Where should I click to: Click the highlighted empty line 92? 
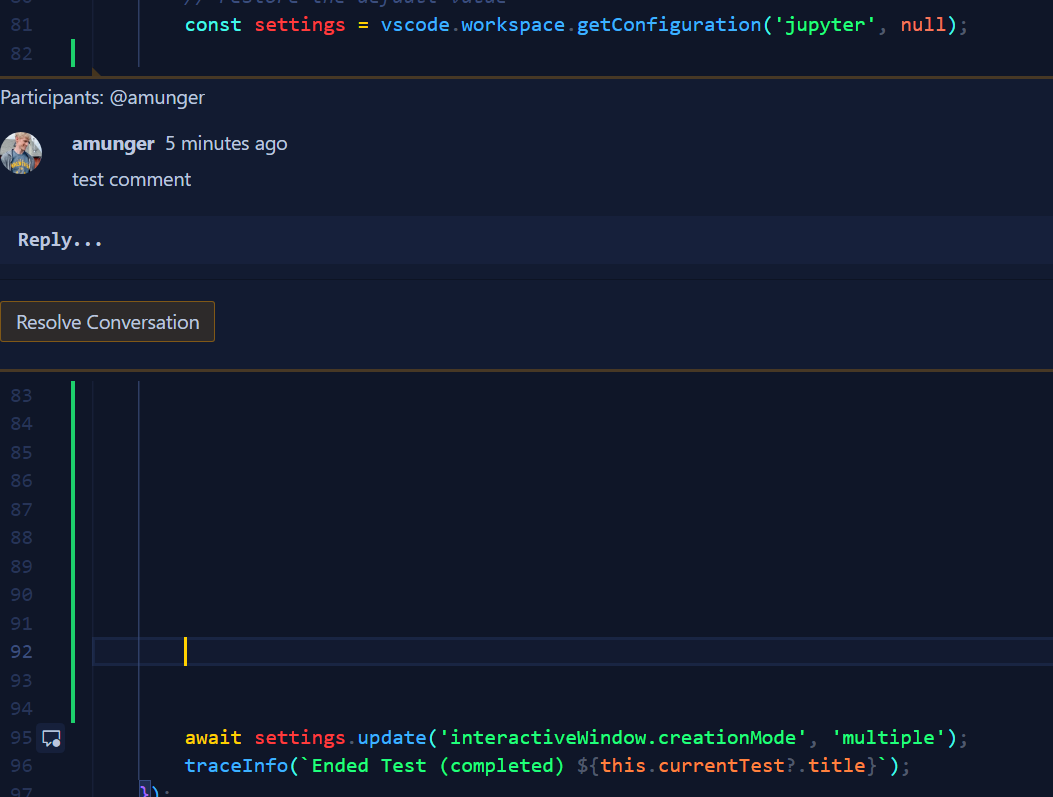(400, 651)
